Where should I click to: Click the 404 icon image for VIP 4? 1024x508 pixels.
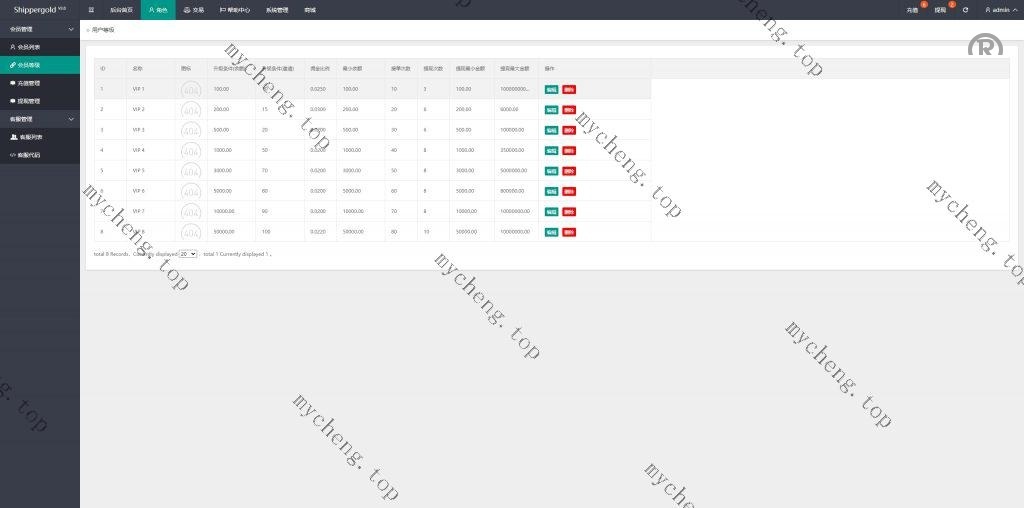(x=190, y=151)
